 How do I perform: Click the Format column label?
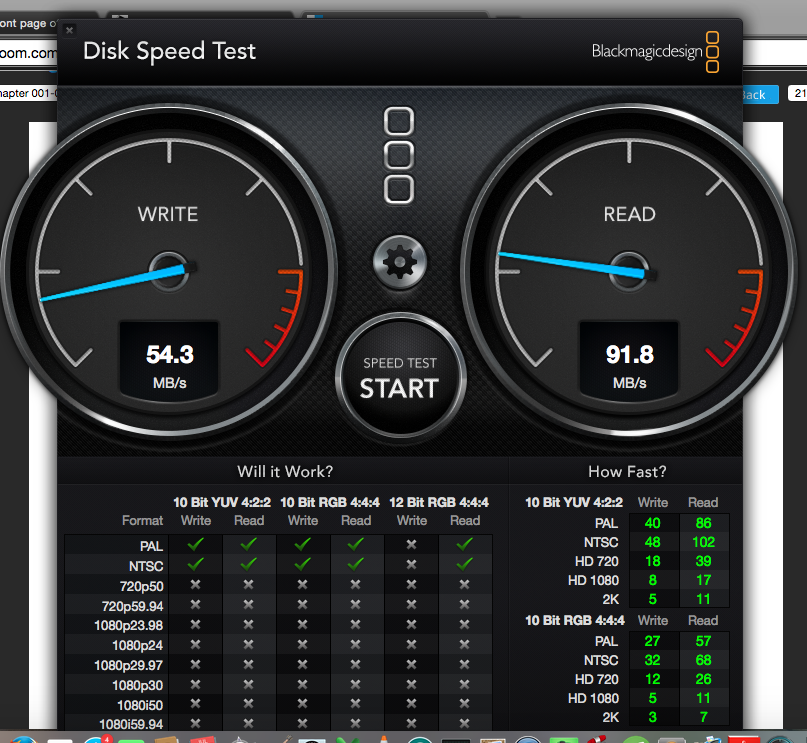[143, 521]
